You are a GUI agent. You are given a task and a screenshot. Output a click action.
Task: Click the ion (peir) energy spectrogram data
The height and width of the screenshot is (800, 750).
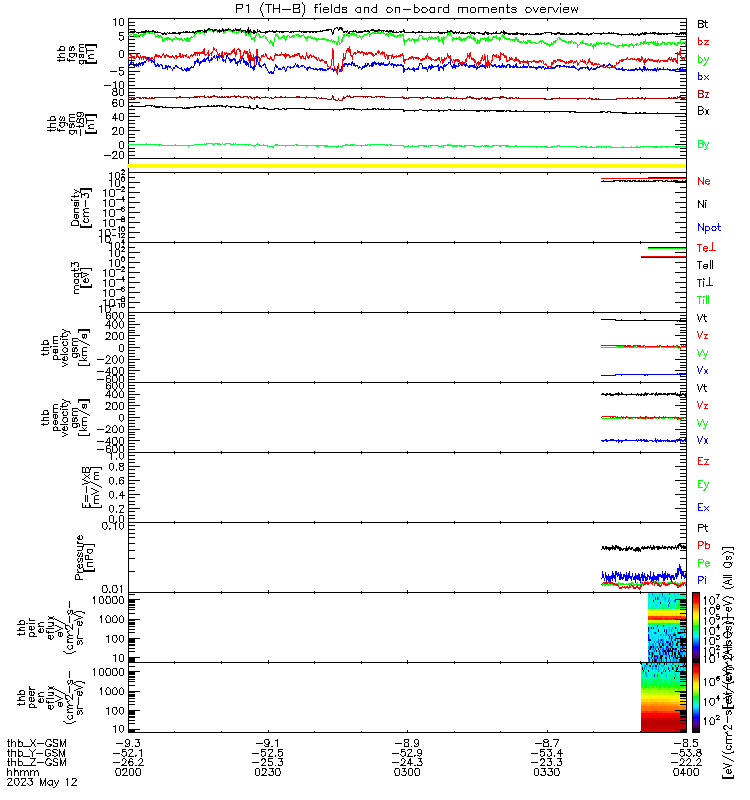[x=667, y=628]
